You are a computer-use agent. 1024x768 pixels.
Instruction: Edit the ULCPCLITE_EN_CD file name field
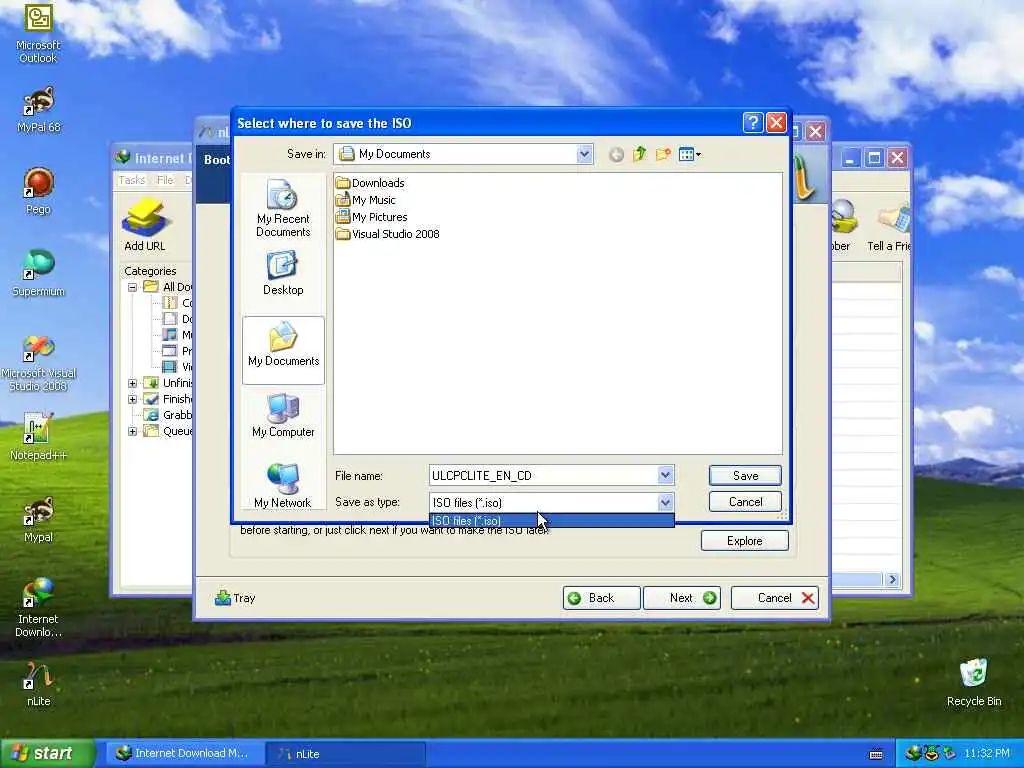[543, 475]
